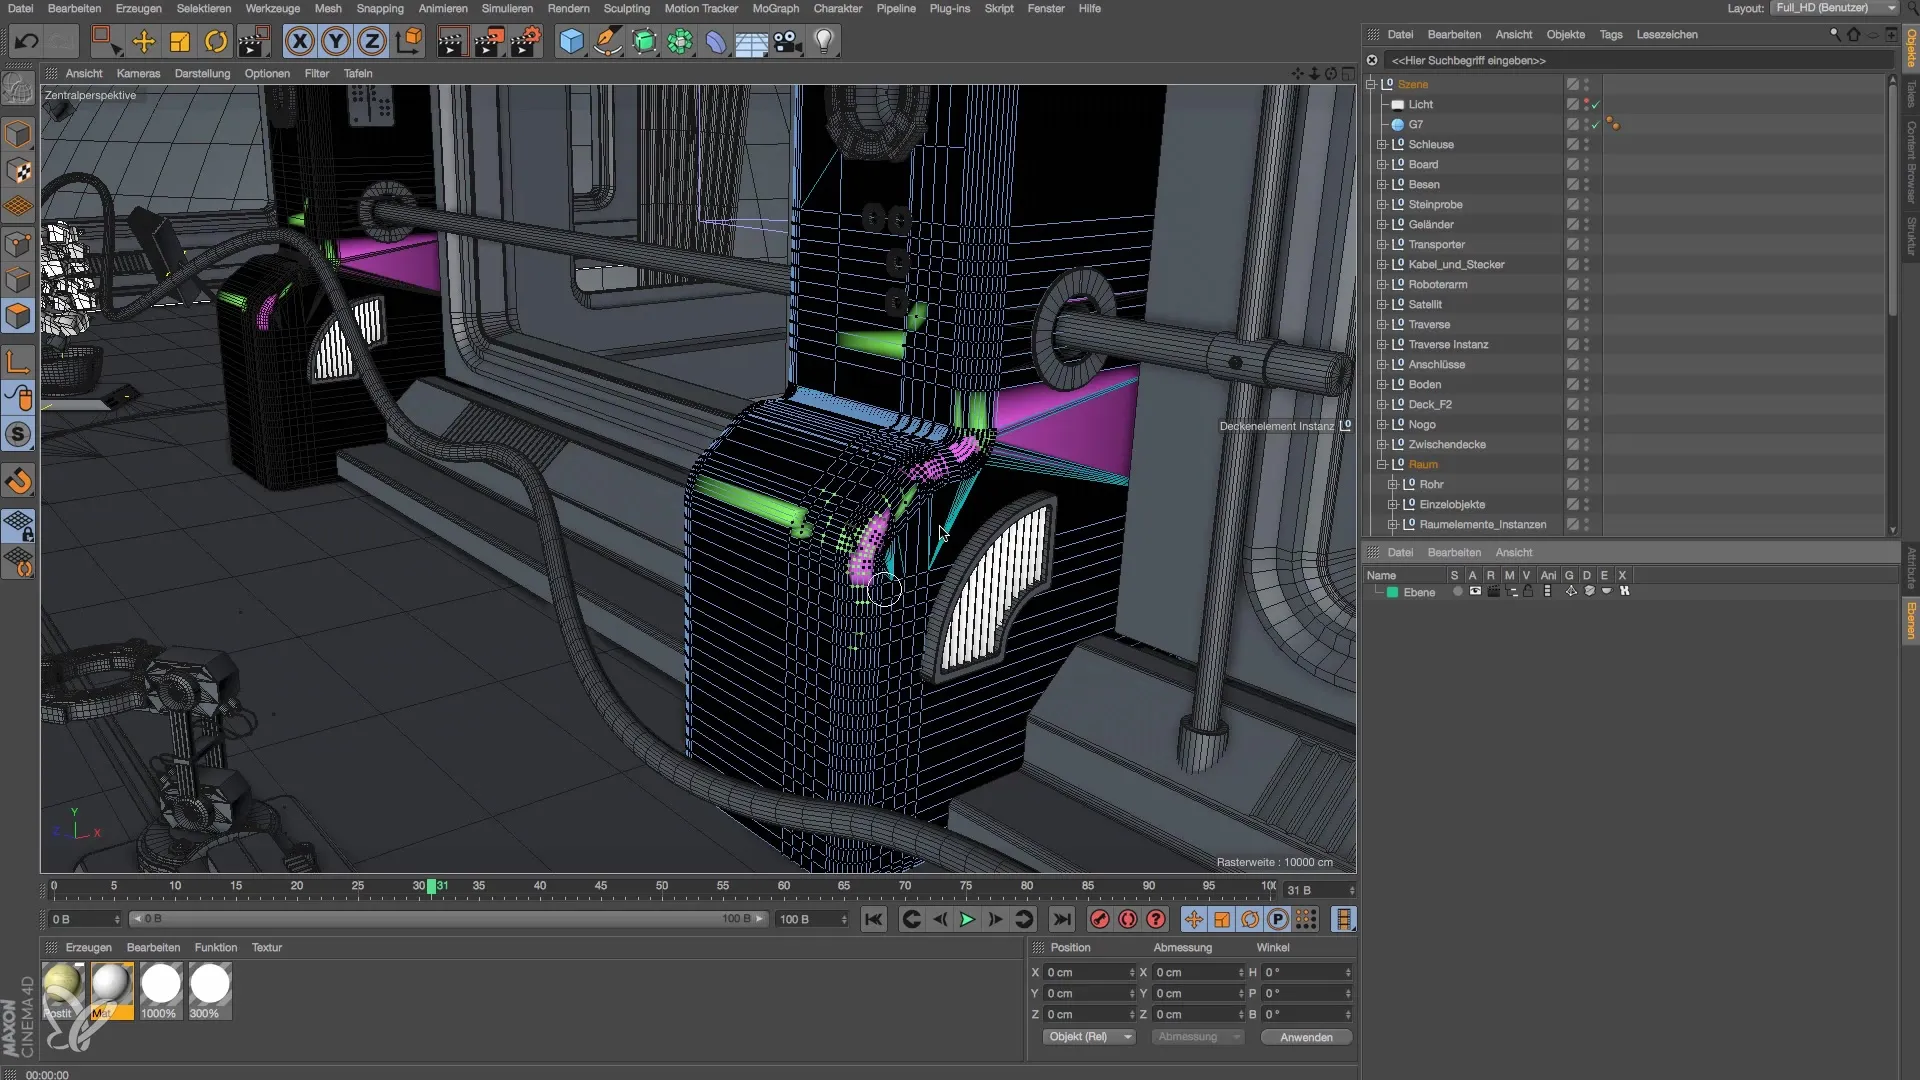Go to end of timeline
This screenshot has width=1920, height=1080.
point(1062,919)
